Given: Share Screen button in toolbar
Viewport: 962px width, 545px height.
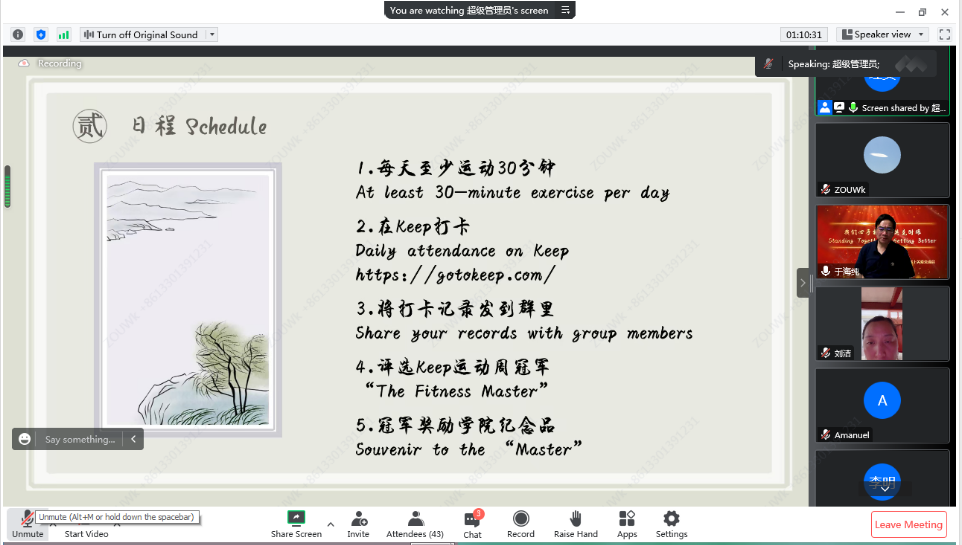Looking at the screenshot, I should 296,525.
